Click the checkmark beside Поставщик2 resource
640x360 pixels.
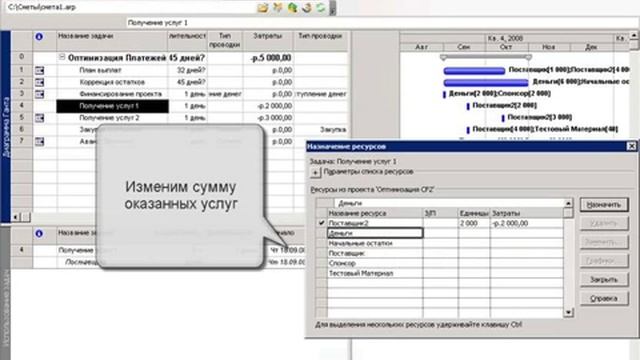(x=322, y=223)
